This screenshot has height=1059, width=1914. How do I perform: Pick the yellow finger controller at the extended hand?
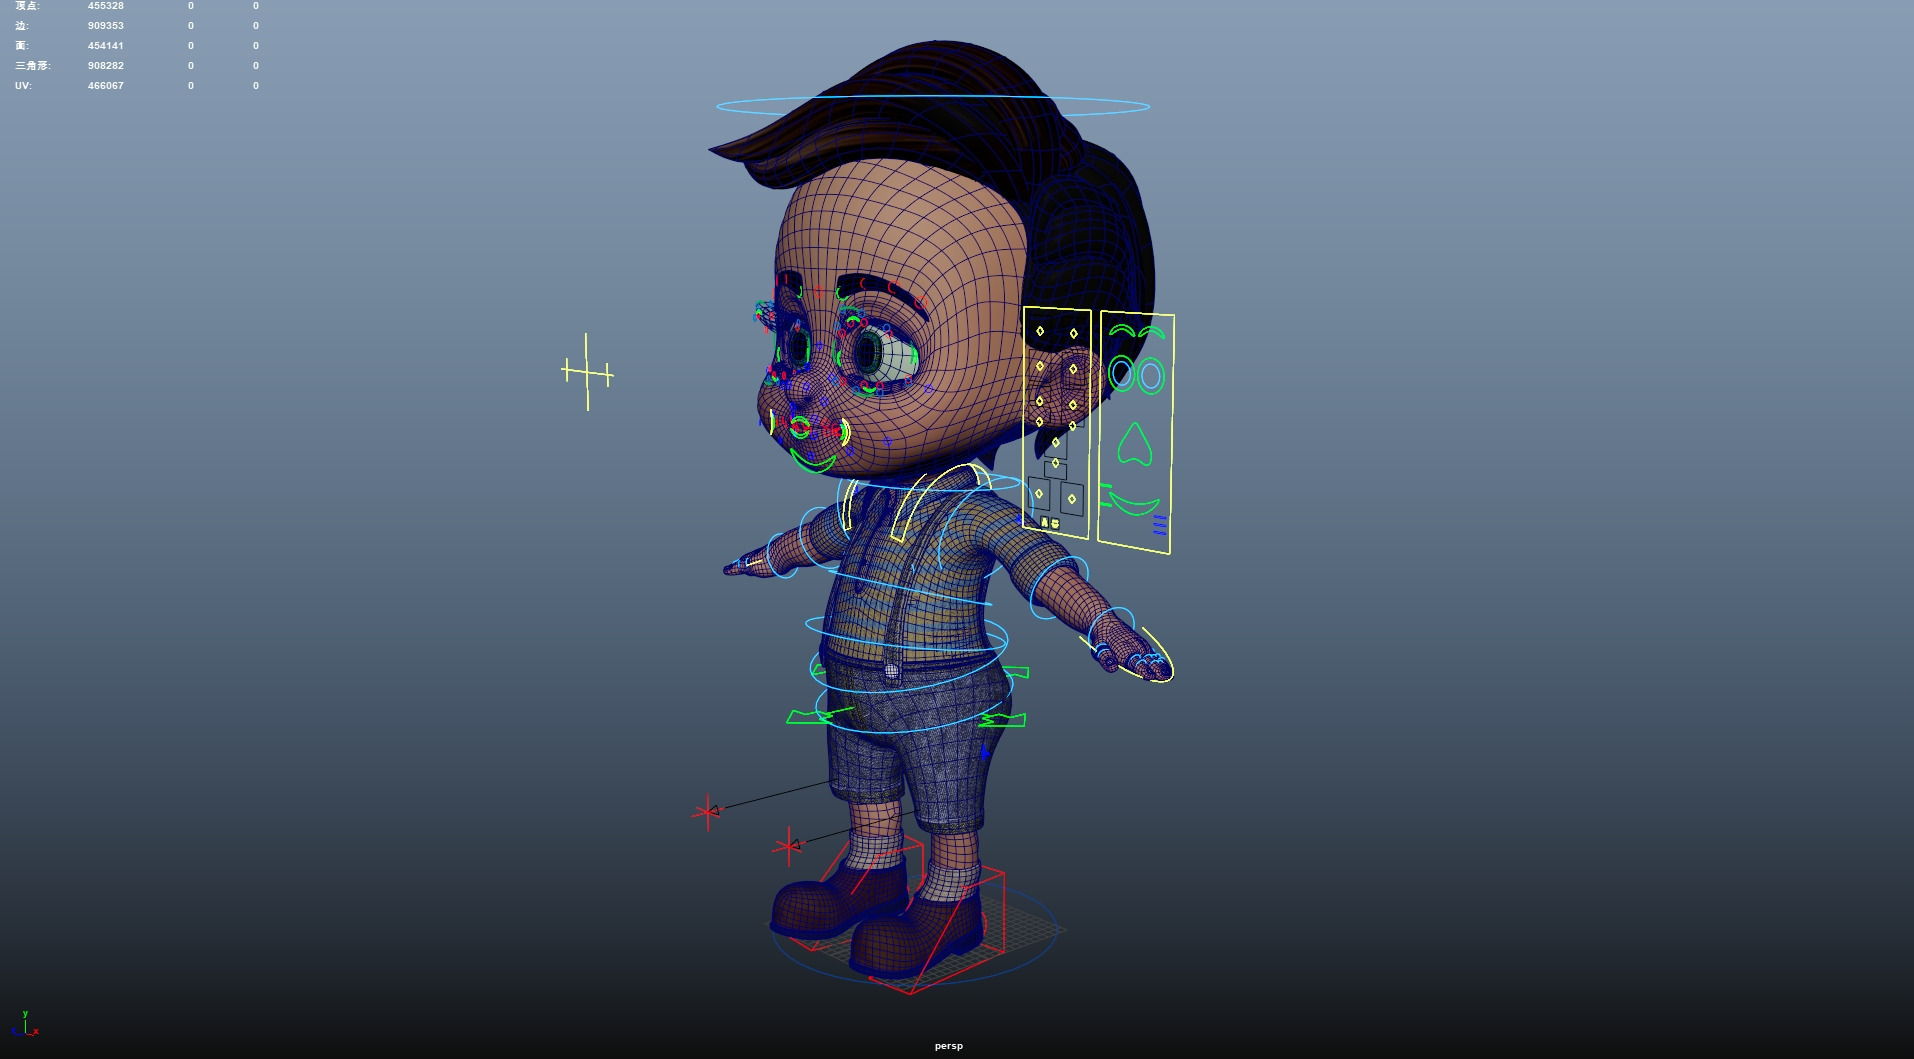1160,655
